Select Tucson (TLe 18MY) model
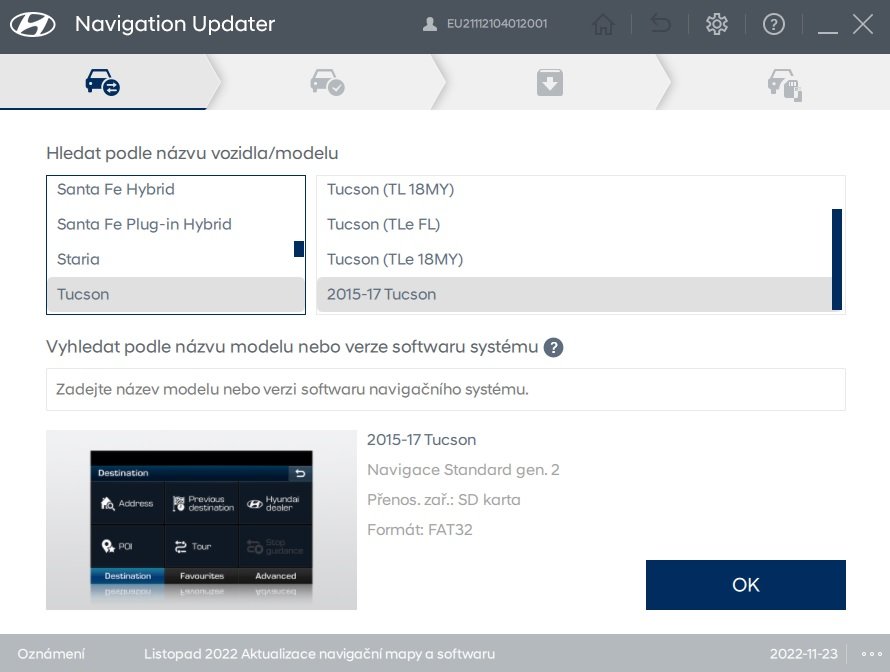890x672 pixels. pyautogui.click(x=573, y=259)
